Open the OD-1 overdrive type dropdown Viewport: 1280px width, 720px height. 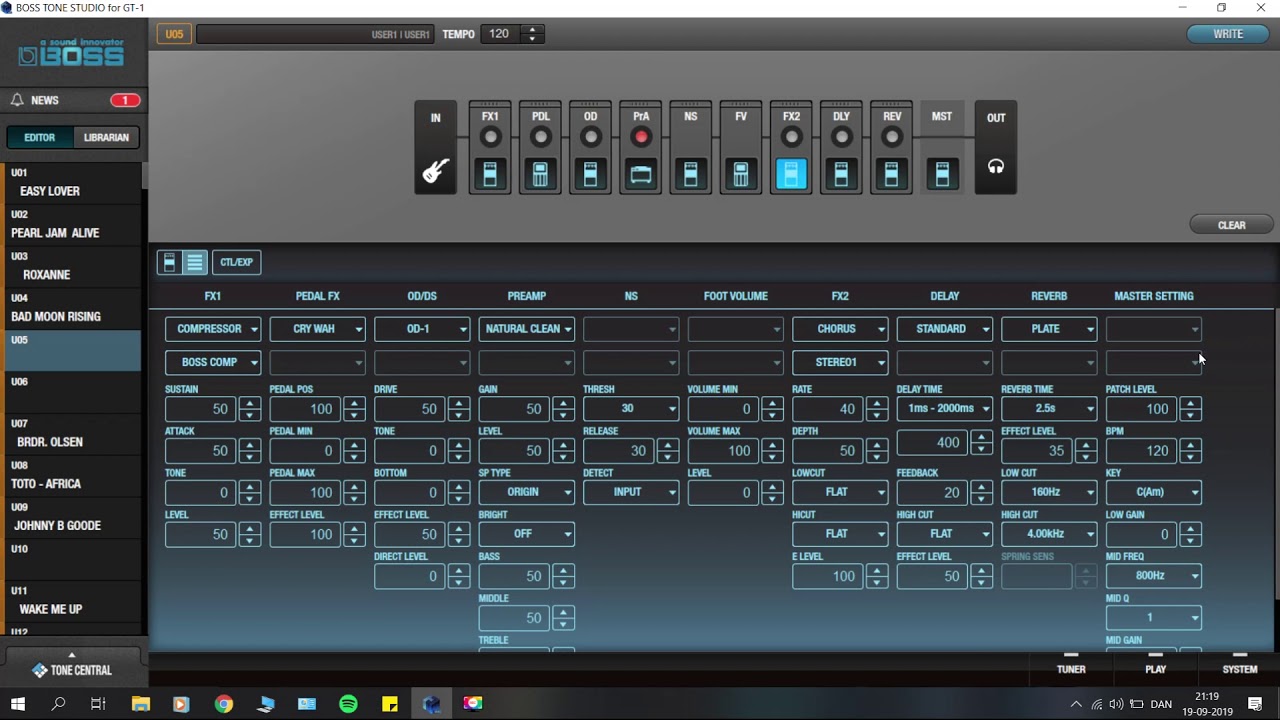point(422,329)
